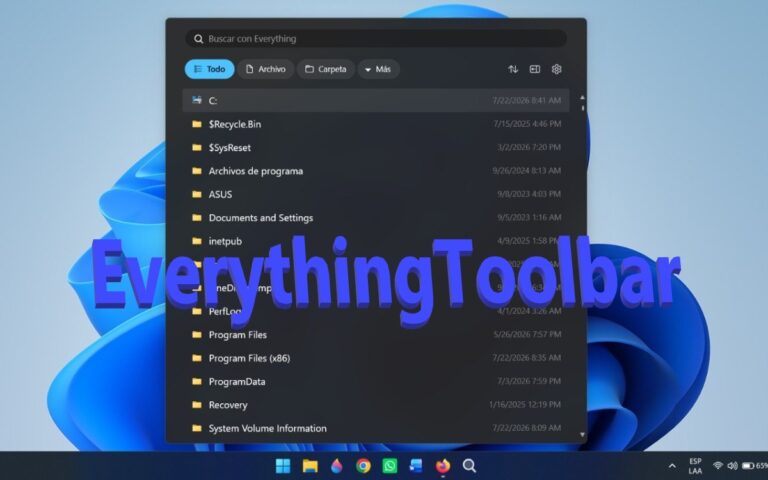Open the Windows Start menu
The width and height of the screenshot is (768, 480).
[x=283, y=466]
